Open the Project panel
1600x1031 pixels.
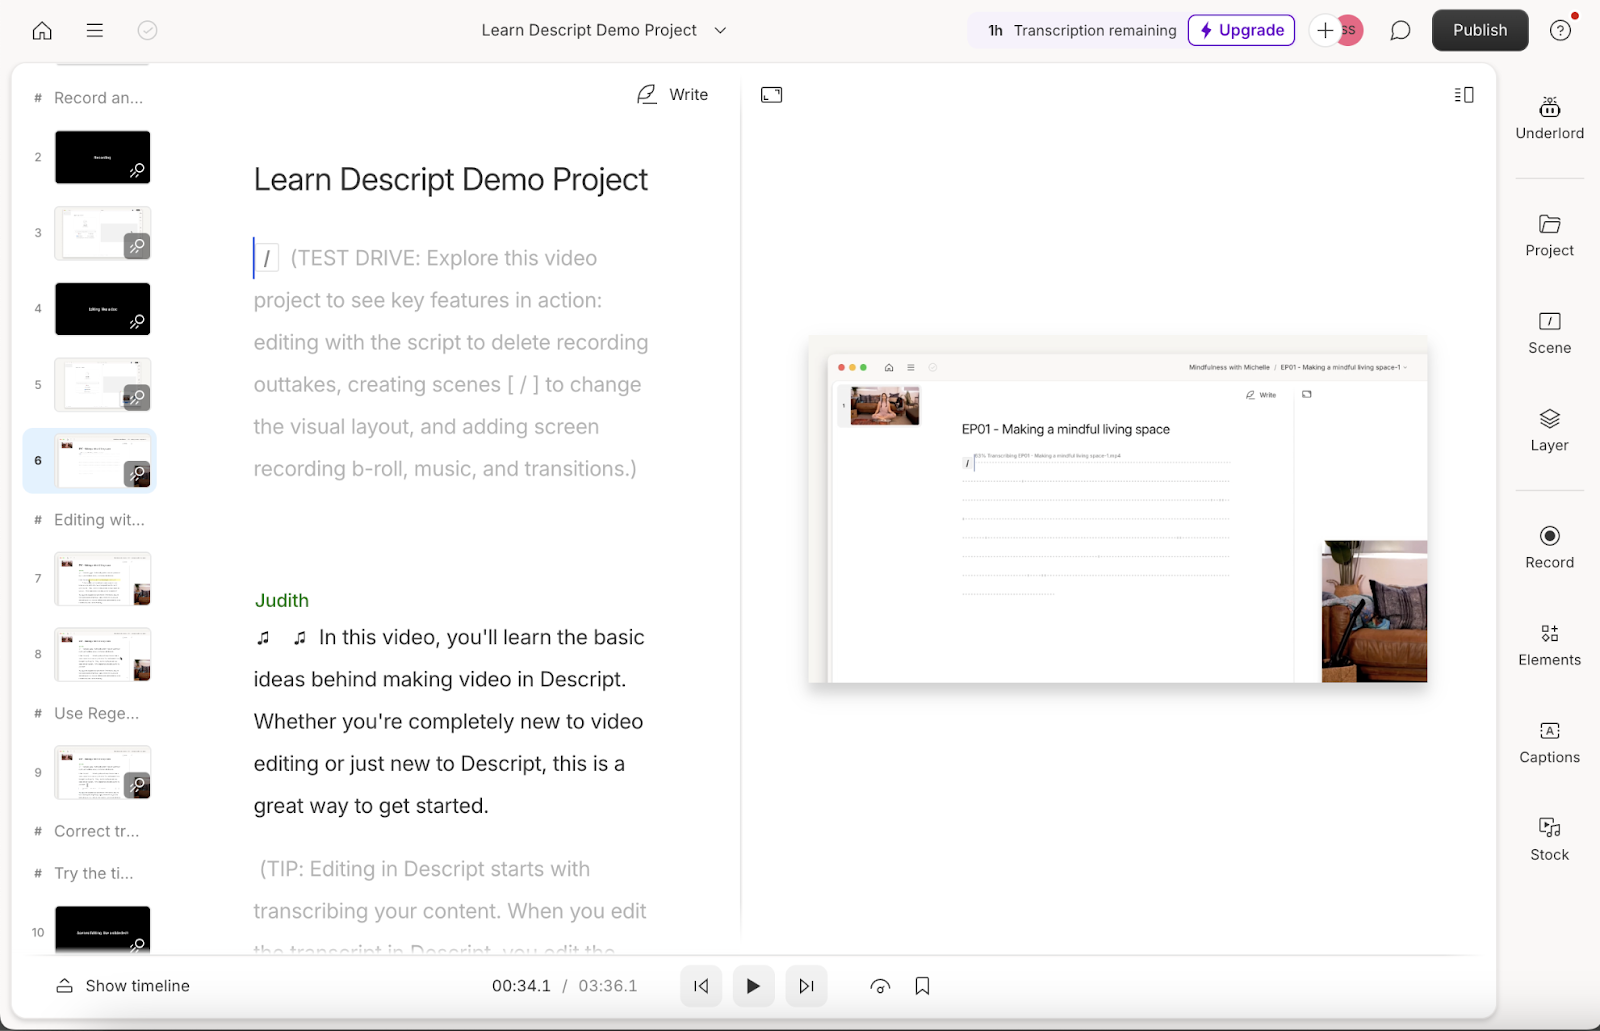pyautogui.click(x=1549, y=236)
